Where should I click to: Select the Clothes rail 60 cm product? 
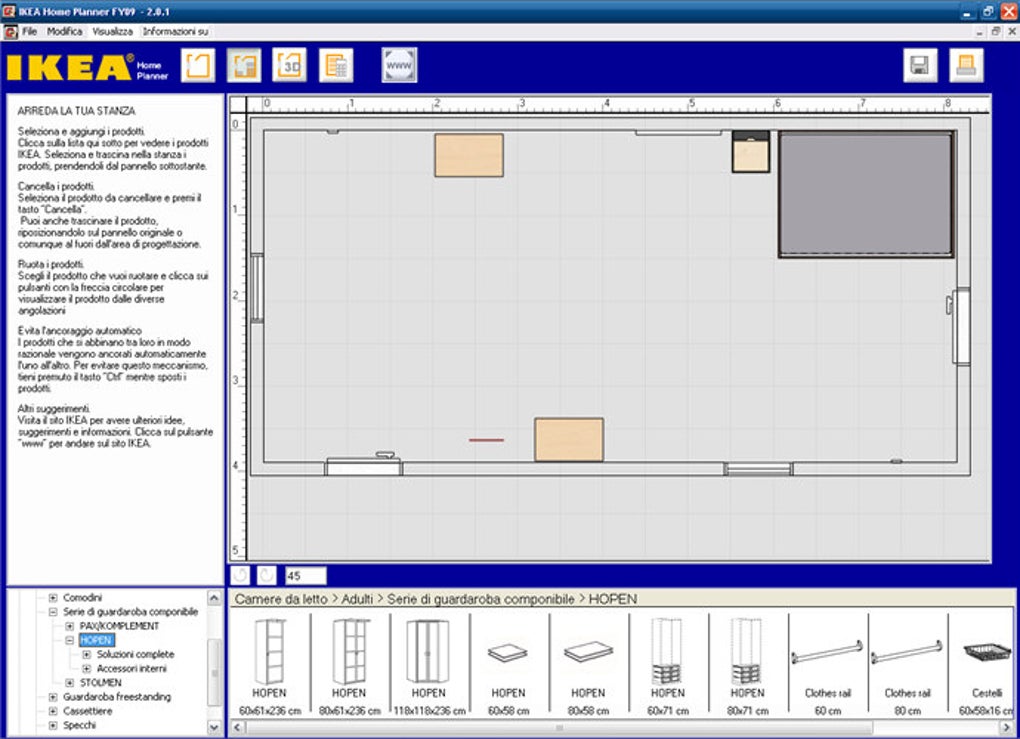tap(827, 666)
